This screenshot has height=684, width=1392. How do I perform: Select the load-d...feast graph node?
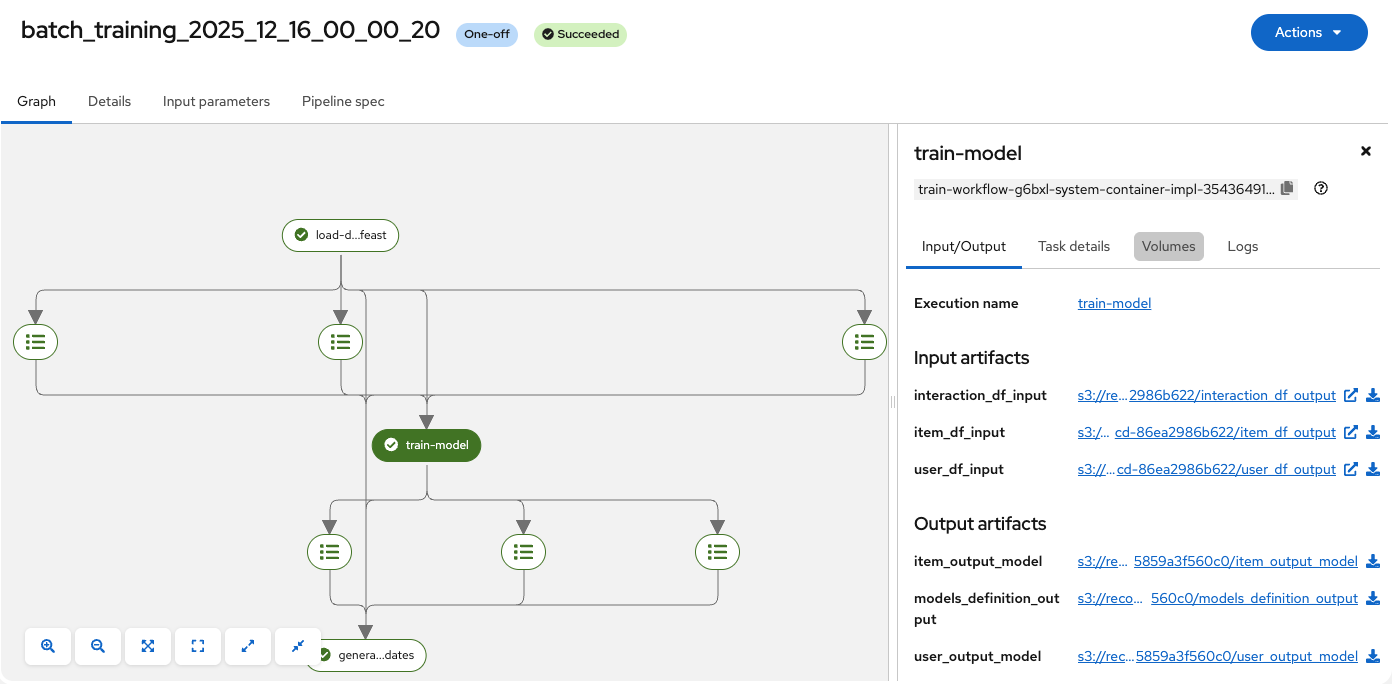(341, 235)
